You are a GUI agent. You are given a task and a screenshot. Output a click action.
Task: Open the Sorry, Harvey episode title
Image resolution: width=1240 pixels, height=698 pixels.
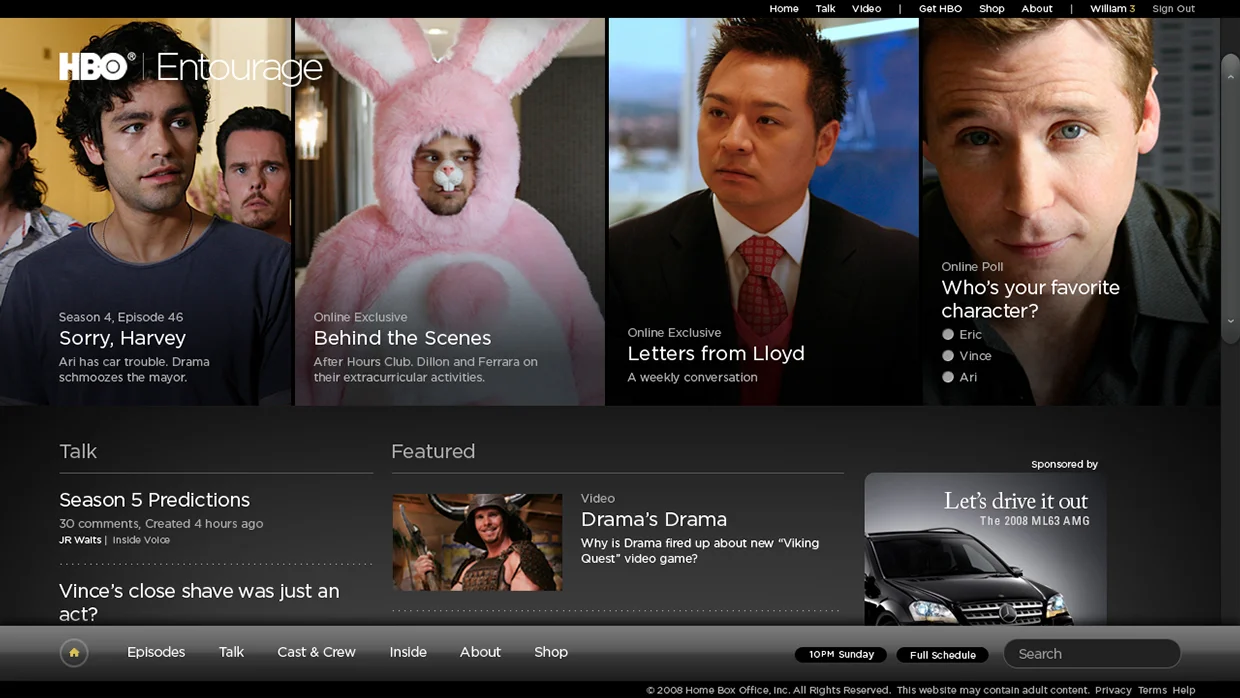(122, 338)
